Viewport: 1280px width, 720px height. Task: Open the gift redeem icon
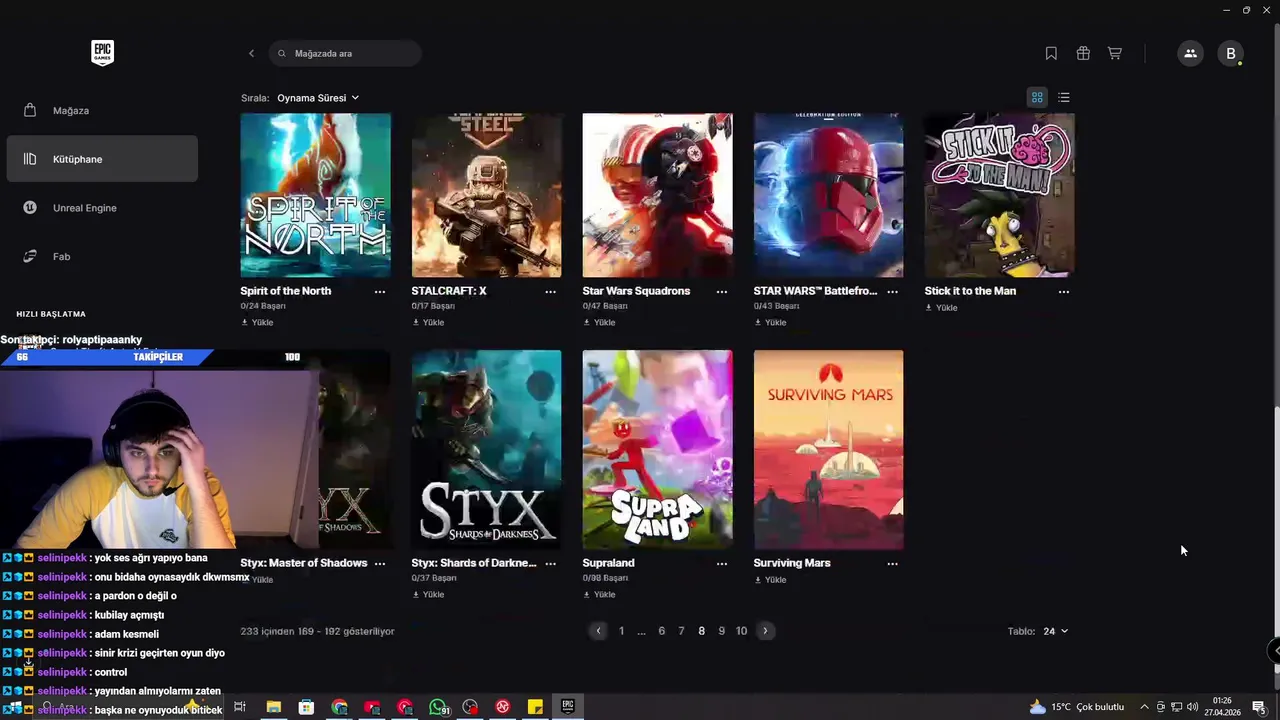click(x=1083, y=53)
